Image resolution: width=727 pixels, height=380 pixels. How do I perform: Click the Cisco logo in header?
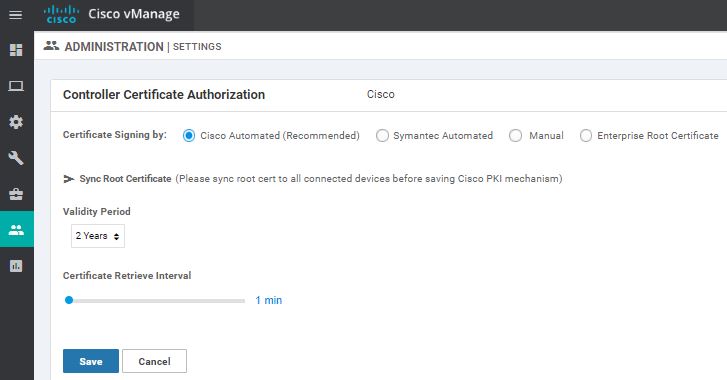(x=61, y=14)
